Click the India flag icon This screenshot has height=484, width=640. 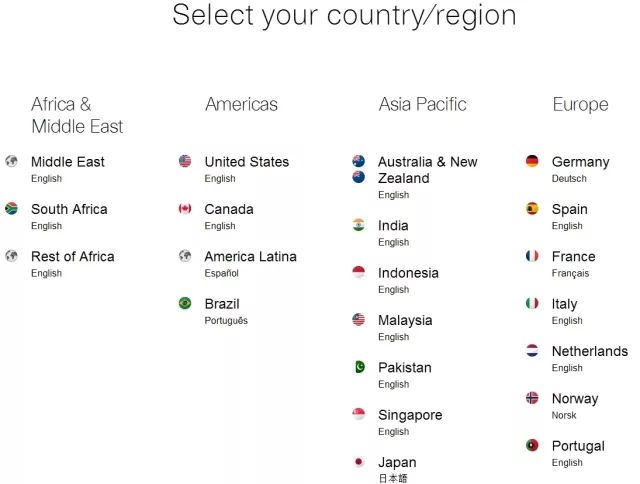(x=359, y=225)
